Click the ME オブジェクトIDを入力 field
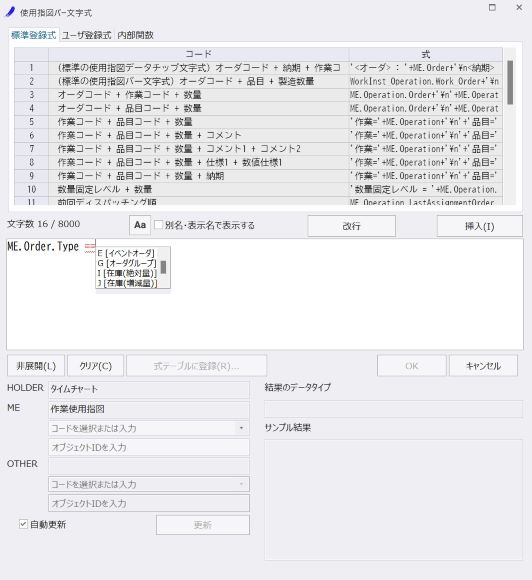The width and height of the screenshot is (532, 580). tap(149, 447)
